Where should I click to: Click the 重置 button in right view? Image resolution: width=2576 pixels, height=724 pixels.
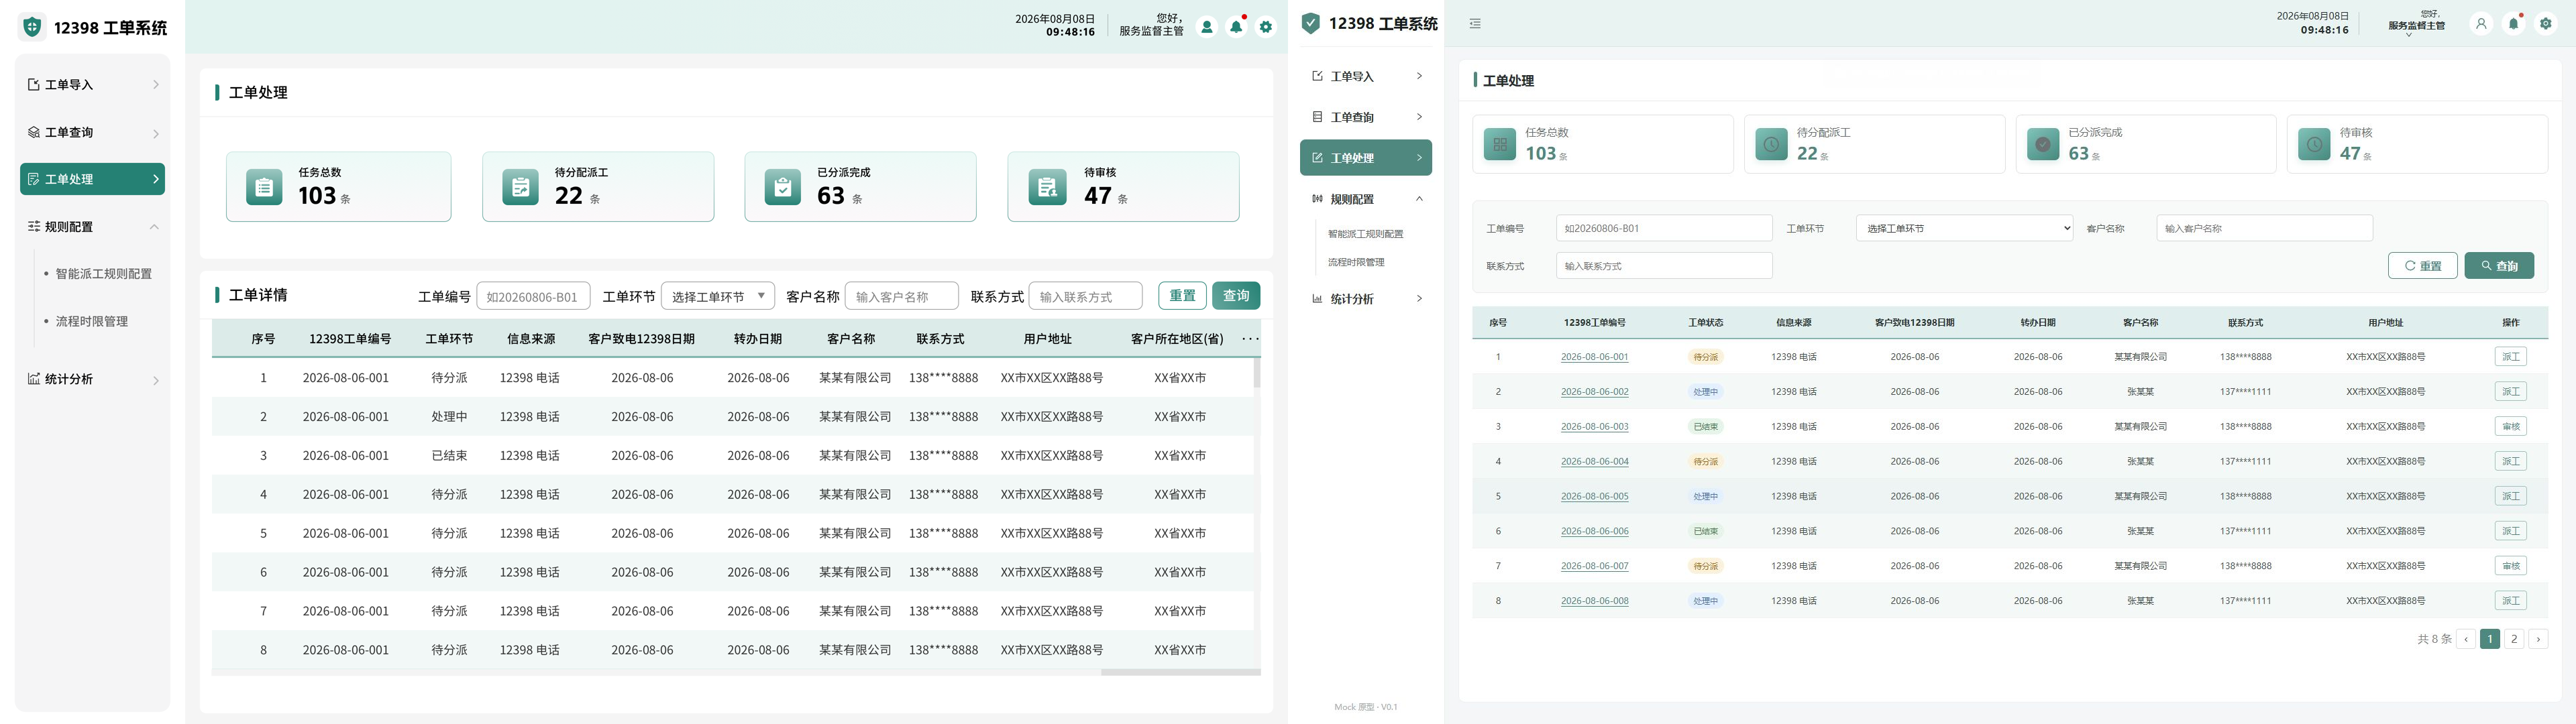coord(2422,265)
